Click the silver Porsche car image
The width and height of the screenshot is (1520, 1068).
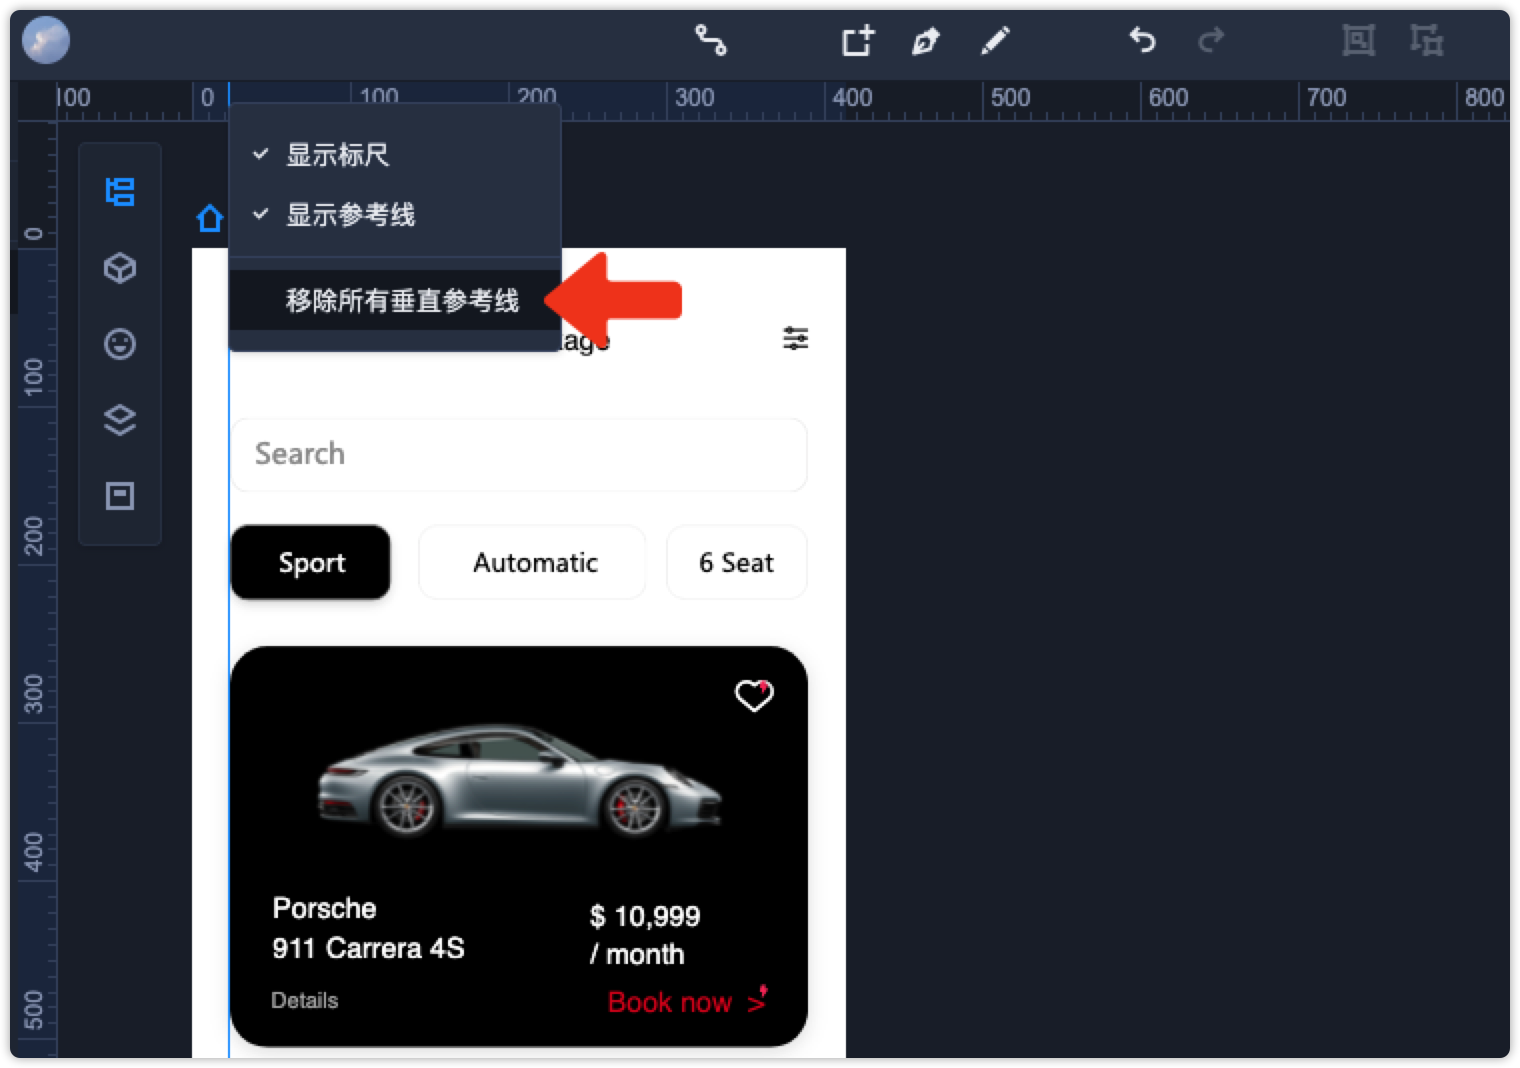pos(519,783)
